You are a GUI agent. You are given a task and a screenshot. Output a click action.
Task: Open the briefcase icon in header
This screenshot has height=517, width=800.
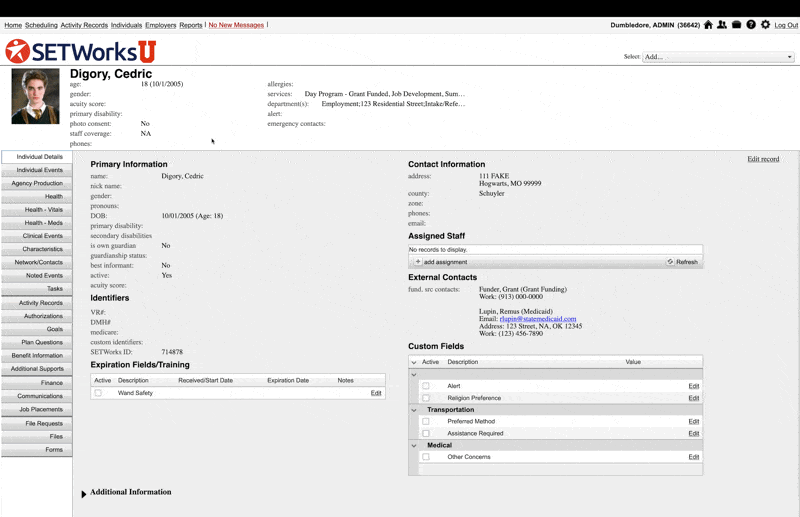pos(736,24)
